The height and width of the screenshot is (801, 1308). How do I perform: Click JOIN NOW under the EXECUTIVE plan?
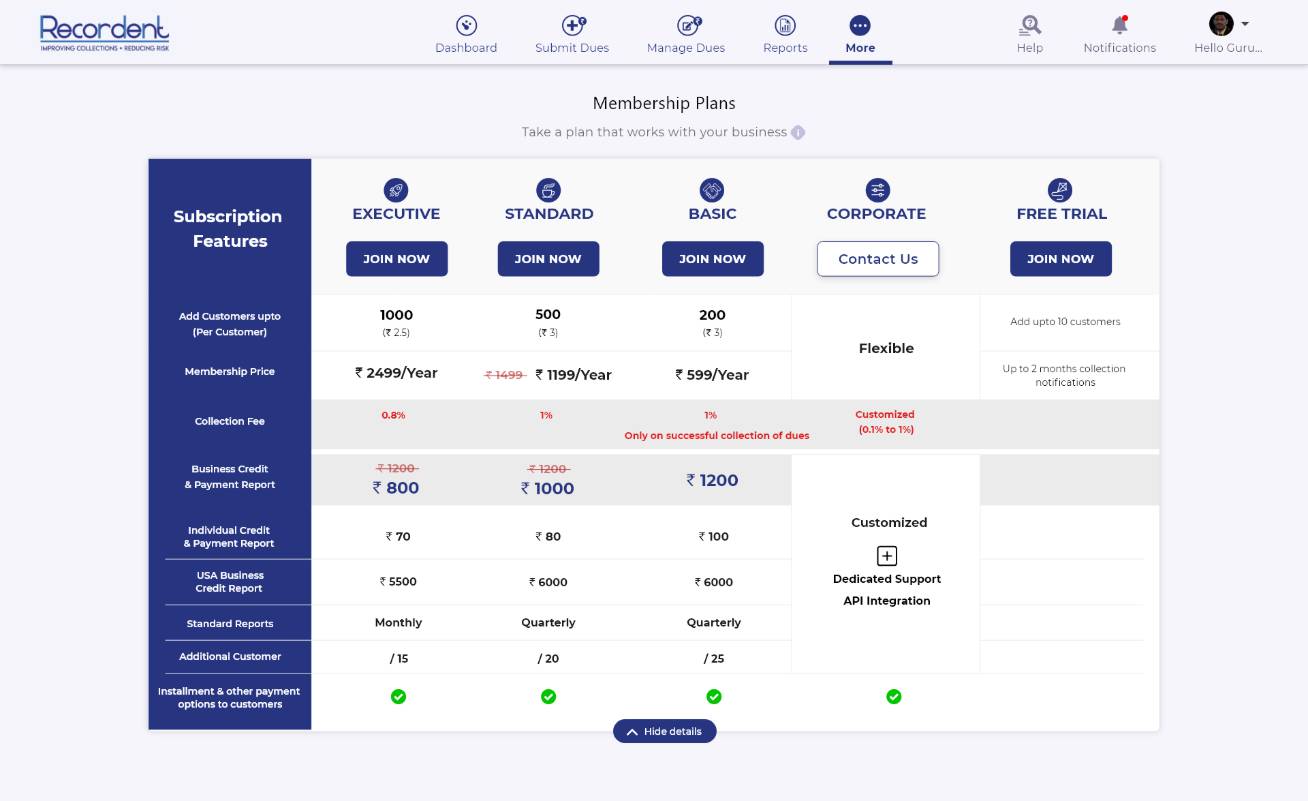397,258
